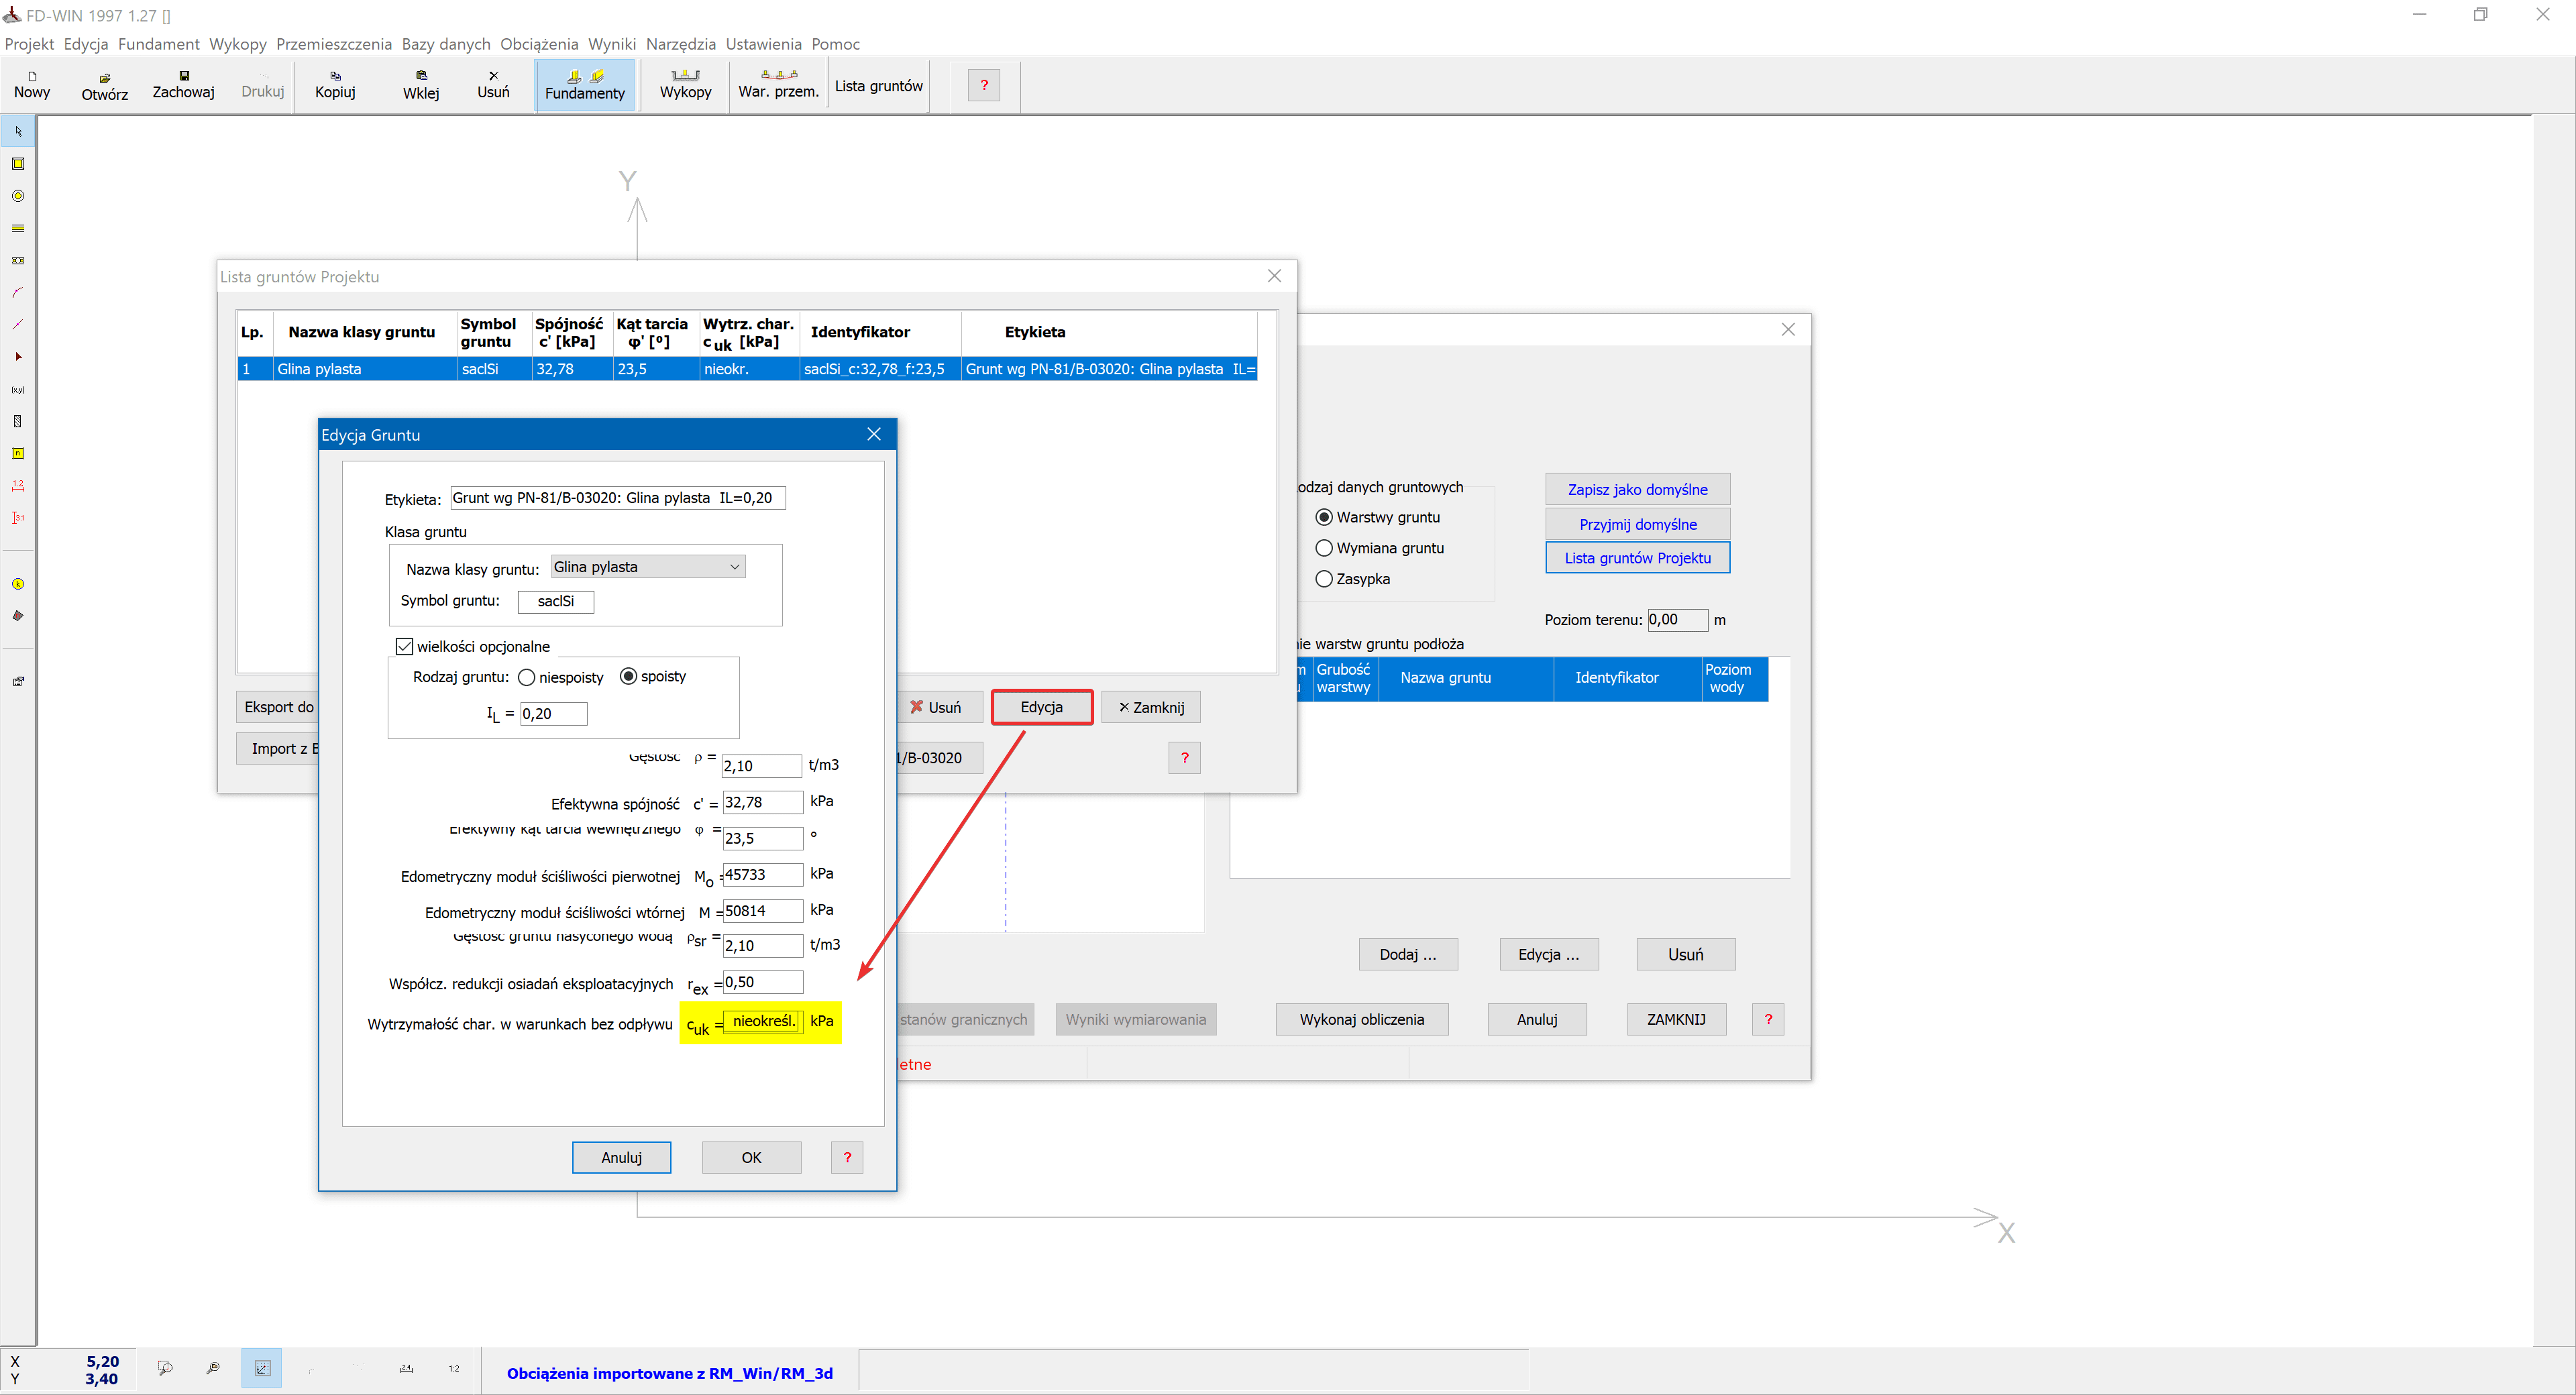Select the pointer tool in left sidebar

[x=18, y=131]
